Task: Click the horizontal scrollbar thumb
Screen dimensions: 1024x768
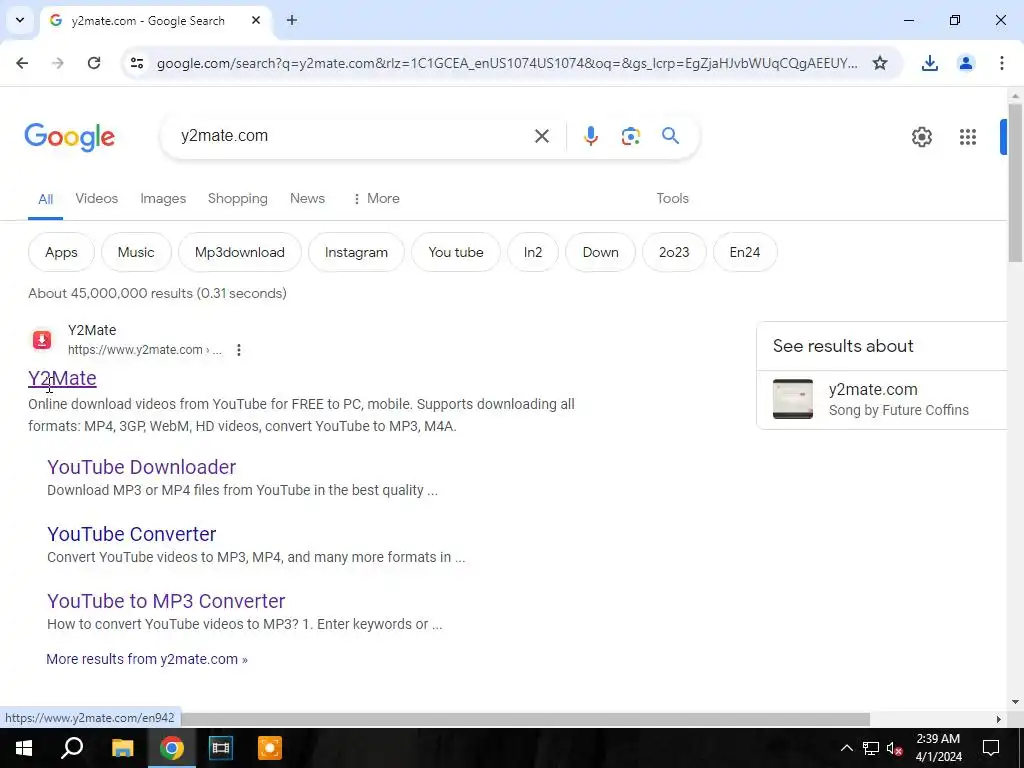Action: click(525, 719)
